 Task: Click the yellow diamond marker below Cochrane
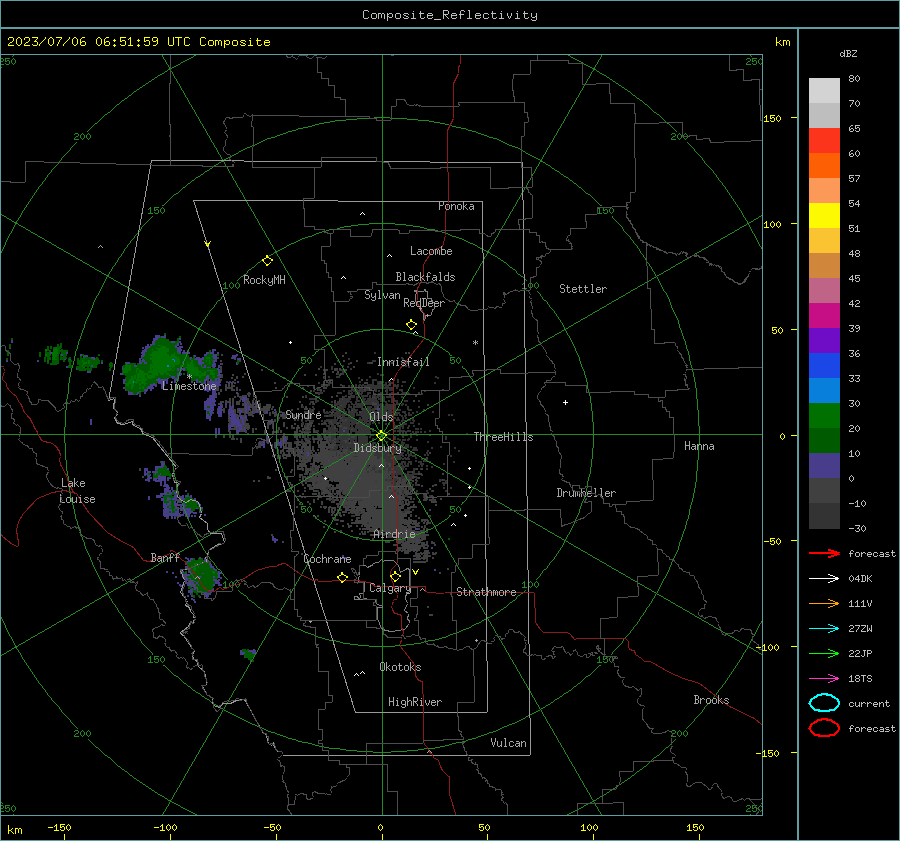coord(342,577)
